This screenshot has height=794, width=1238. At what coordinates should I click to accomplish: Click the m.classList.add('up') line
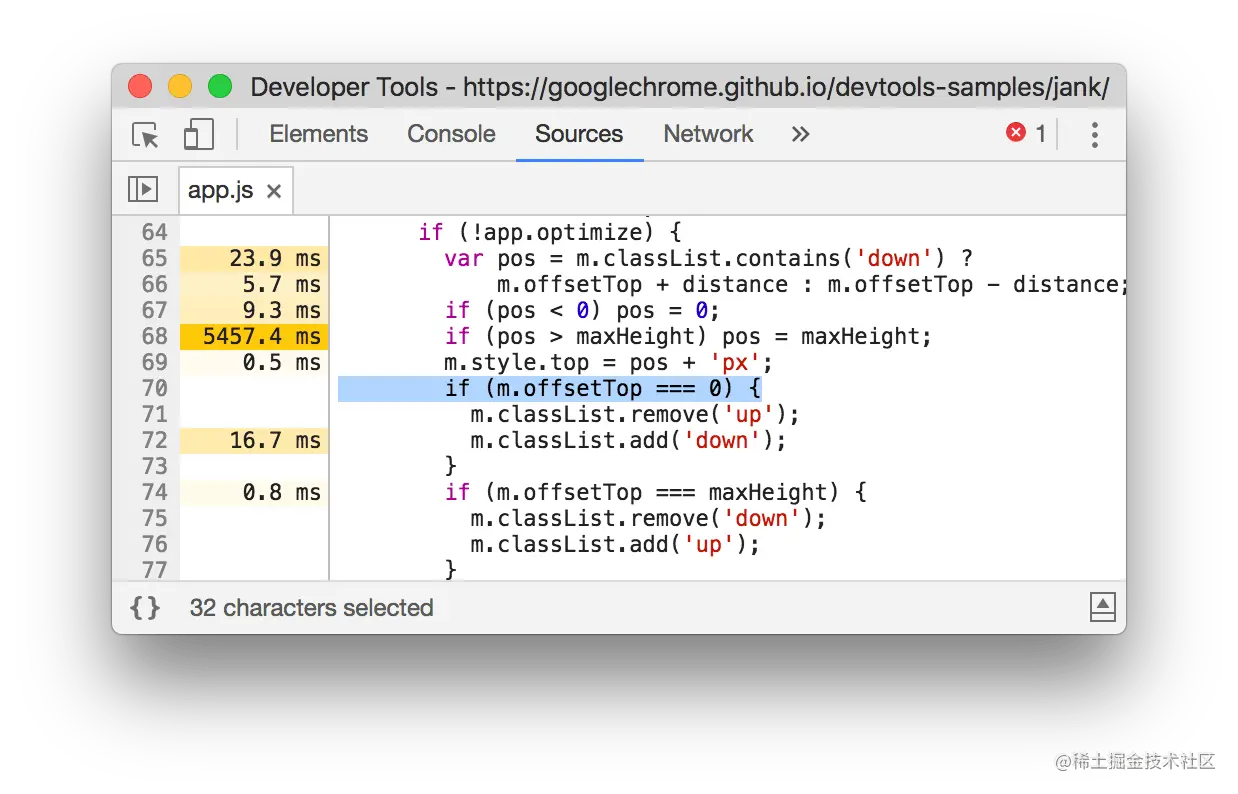[x=615, y=544]
